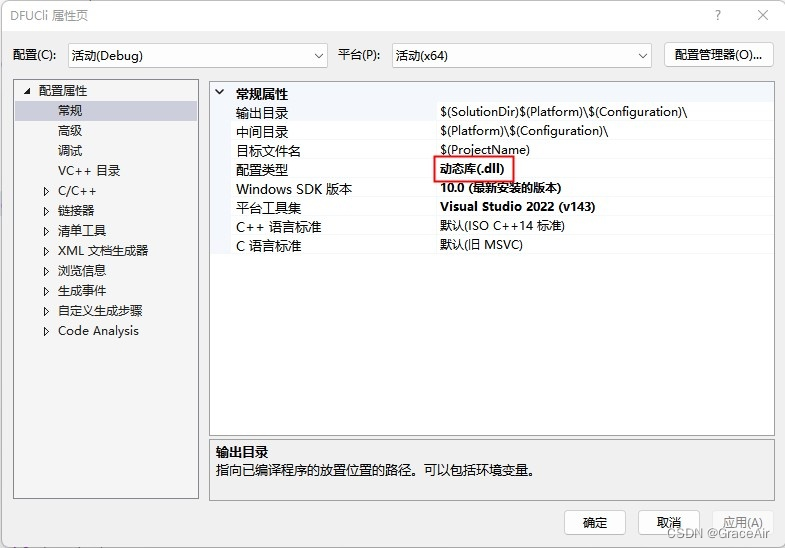785x548 pixels.
Task: Click the 平台工具集 property name
Action: coord(268,208)
